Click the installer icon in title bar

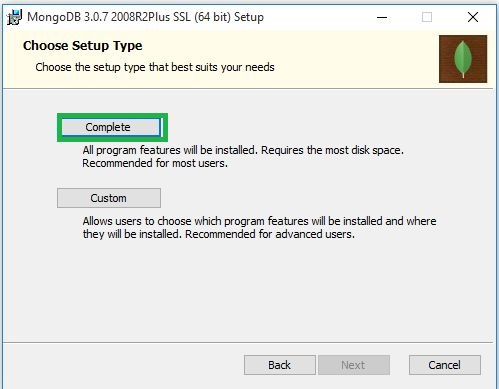14,17
